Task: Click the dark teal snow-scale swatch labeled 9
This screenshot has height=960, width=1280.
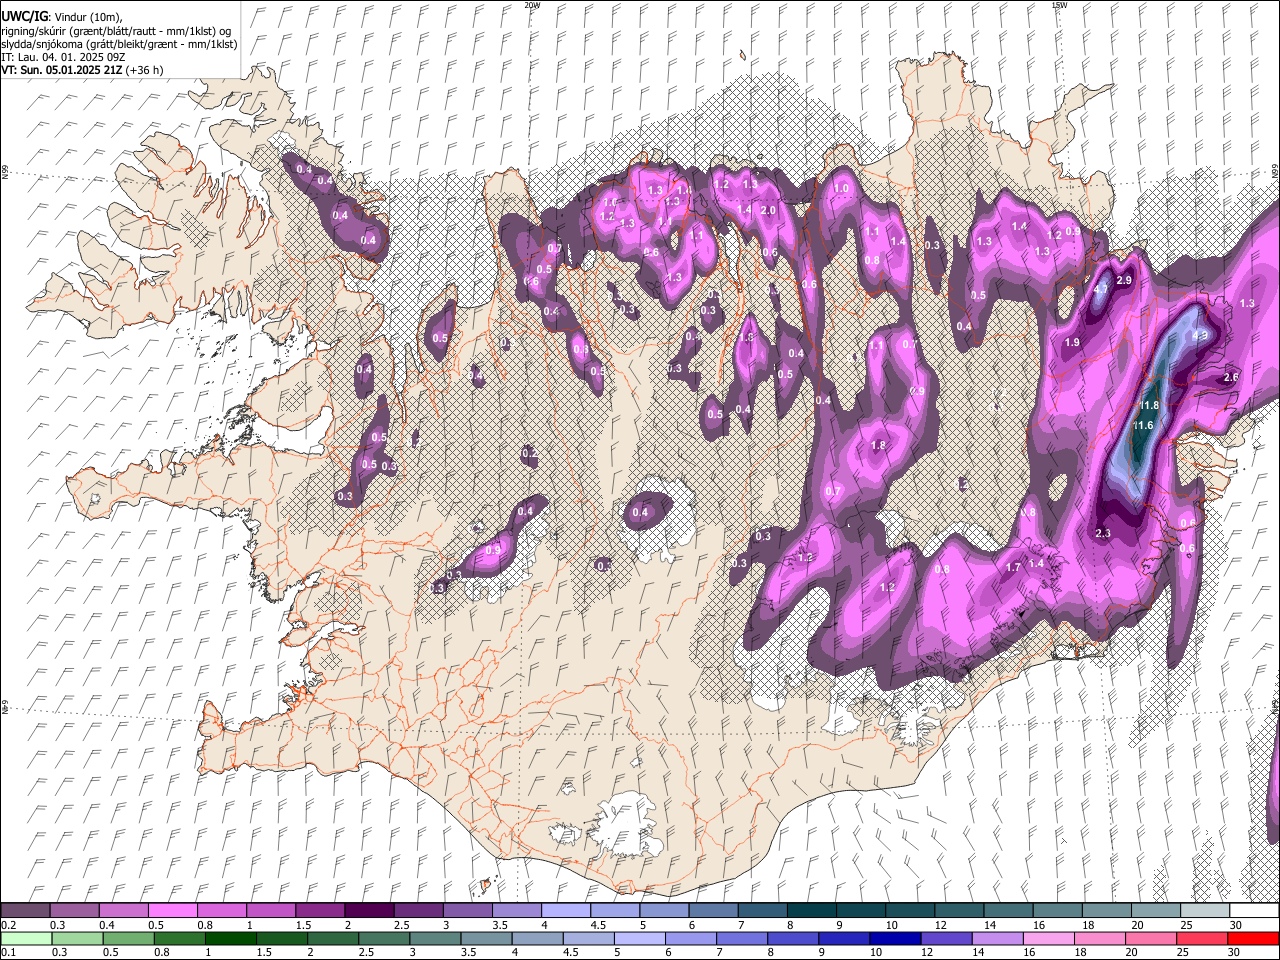Action: [859, 911]
